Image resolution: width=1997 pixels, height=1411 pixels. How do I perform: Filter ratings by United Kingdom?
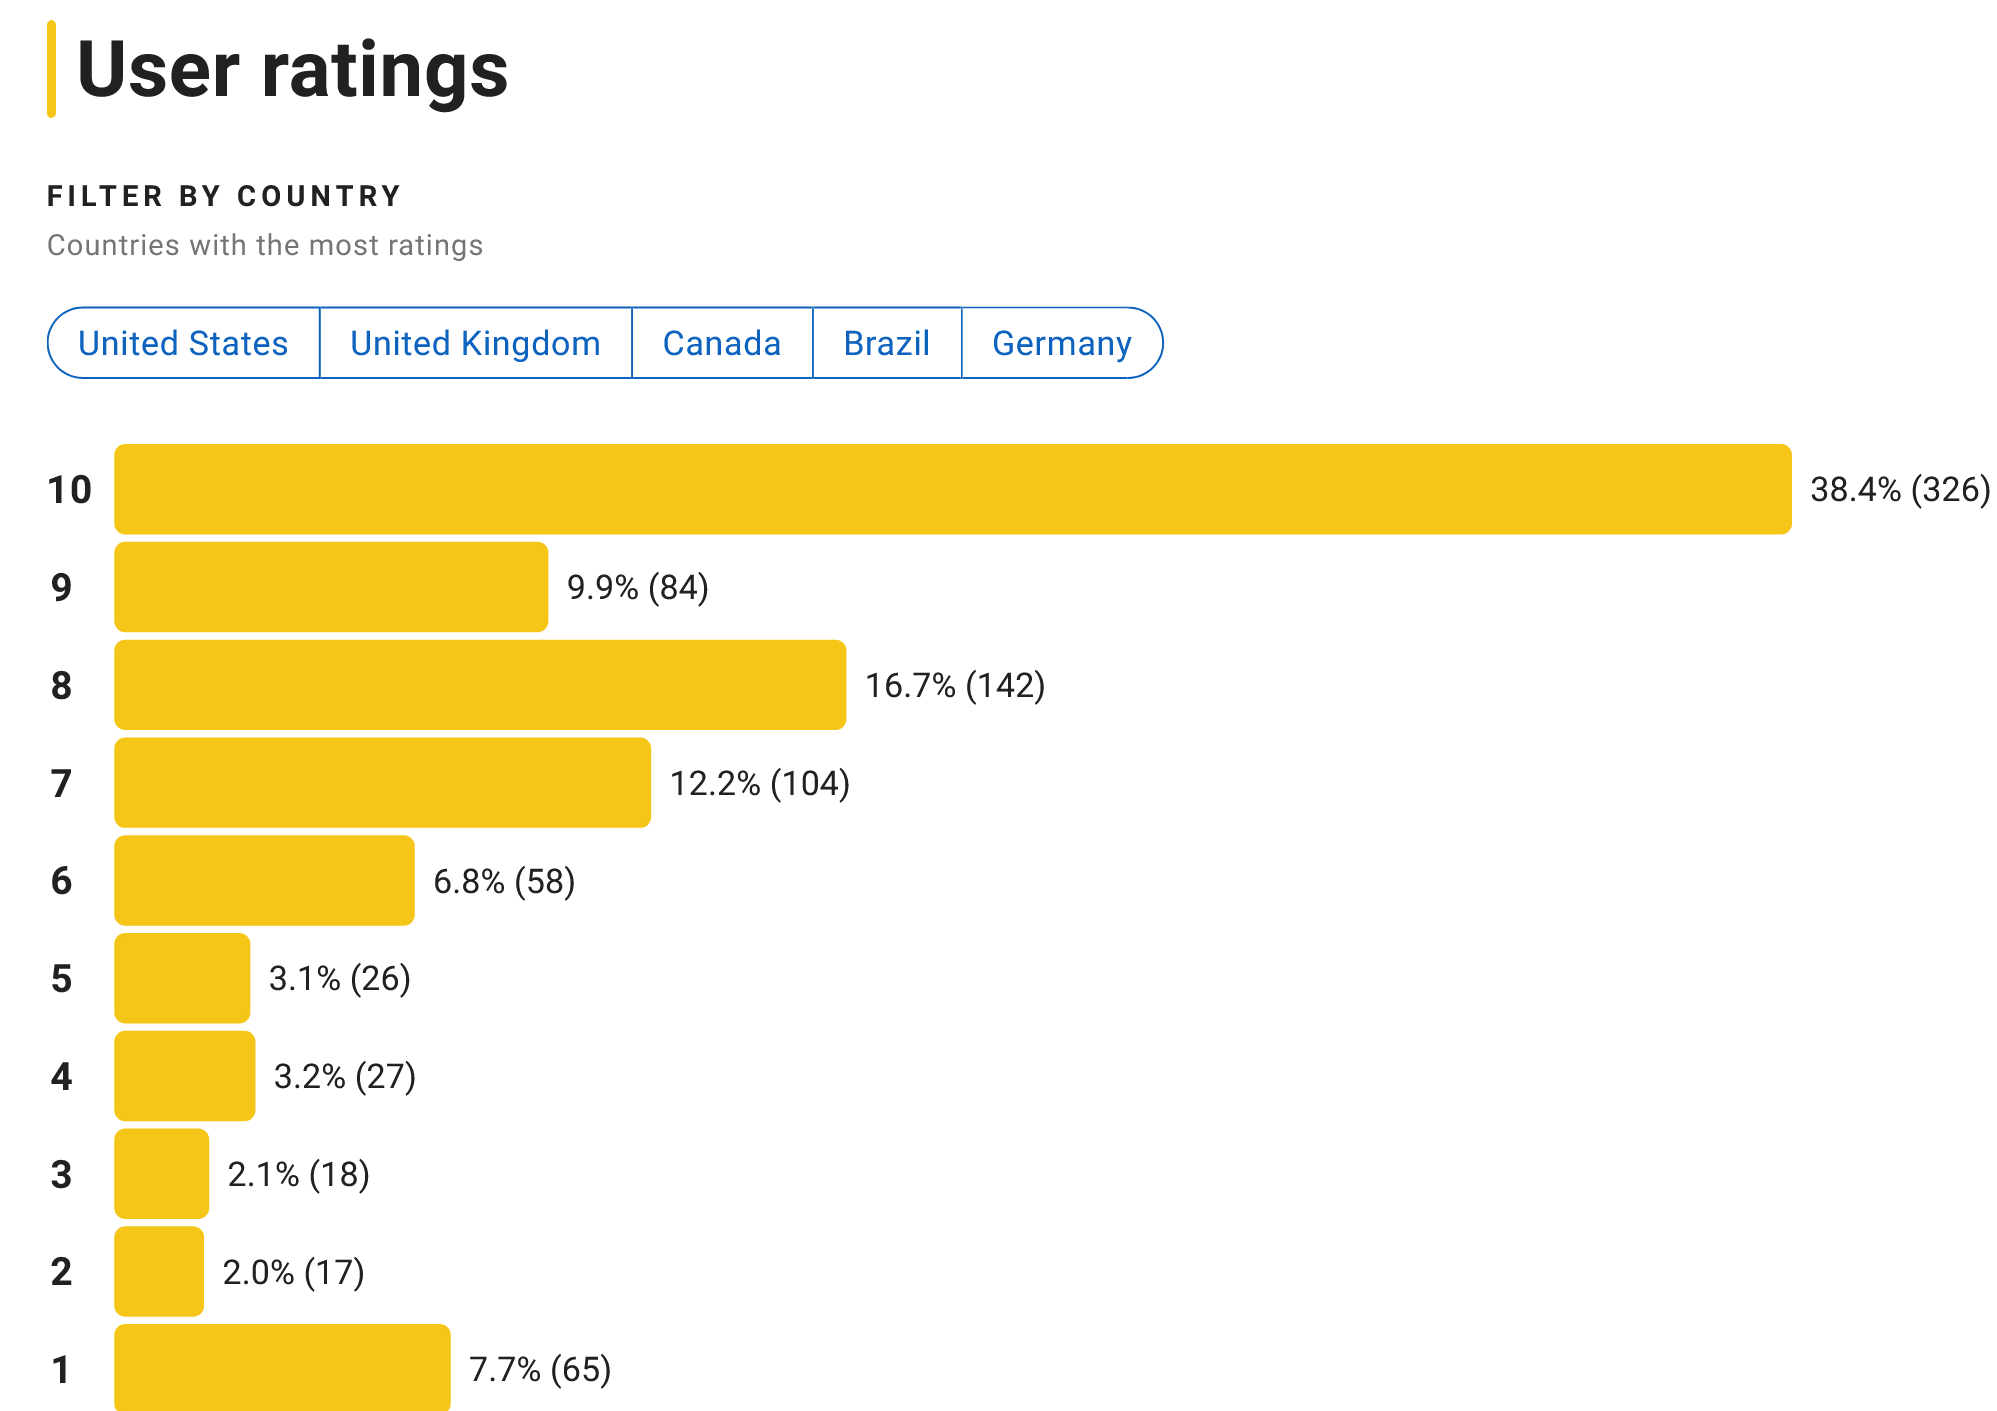[475, 343]
